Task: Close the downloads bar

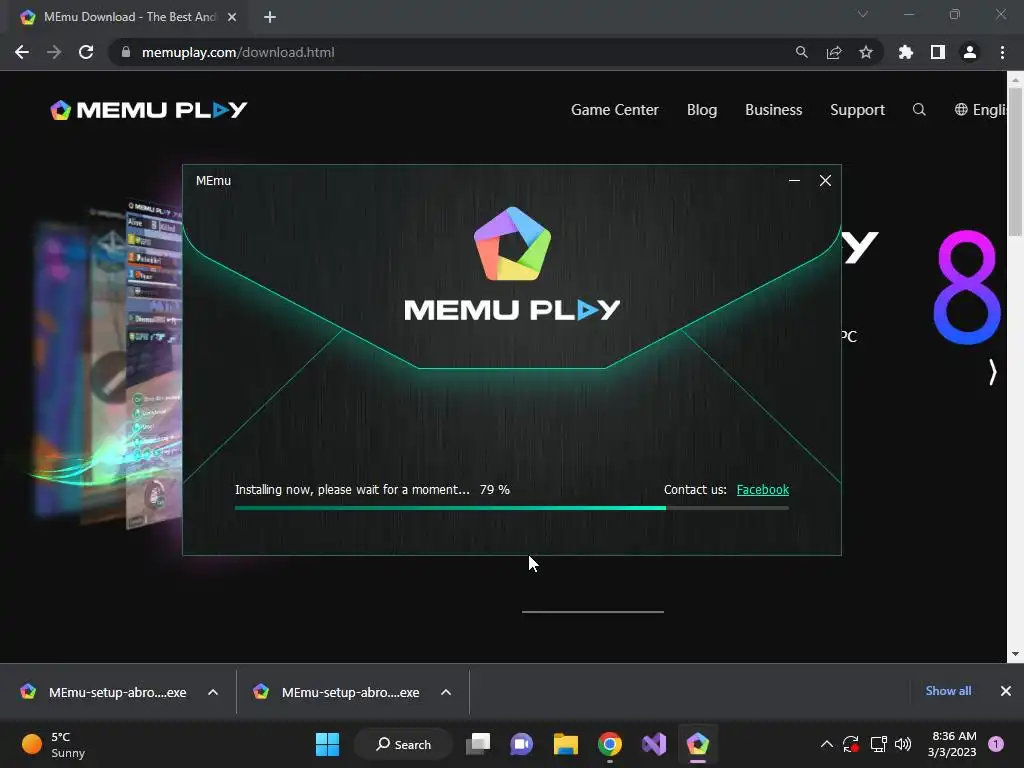Action: (x=1006, y=691)
